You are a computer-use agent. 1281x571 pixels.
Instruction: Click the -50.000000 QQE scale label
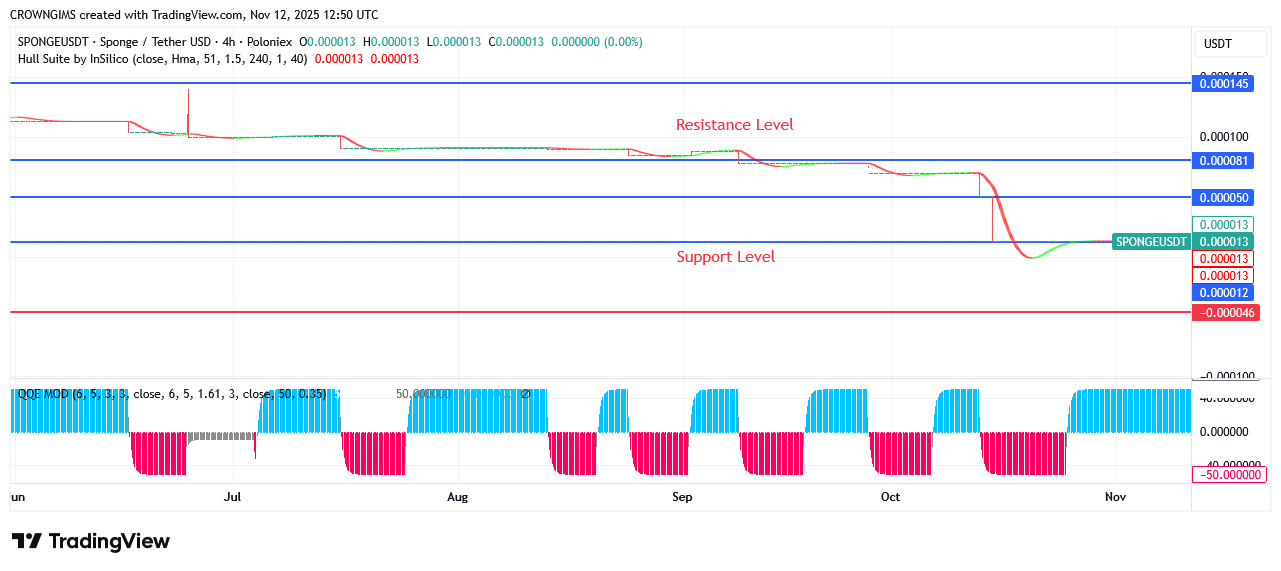point(1230,474)
